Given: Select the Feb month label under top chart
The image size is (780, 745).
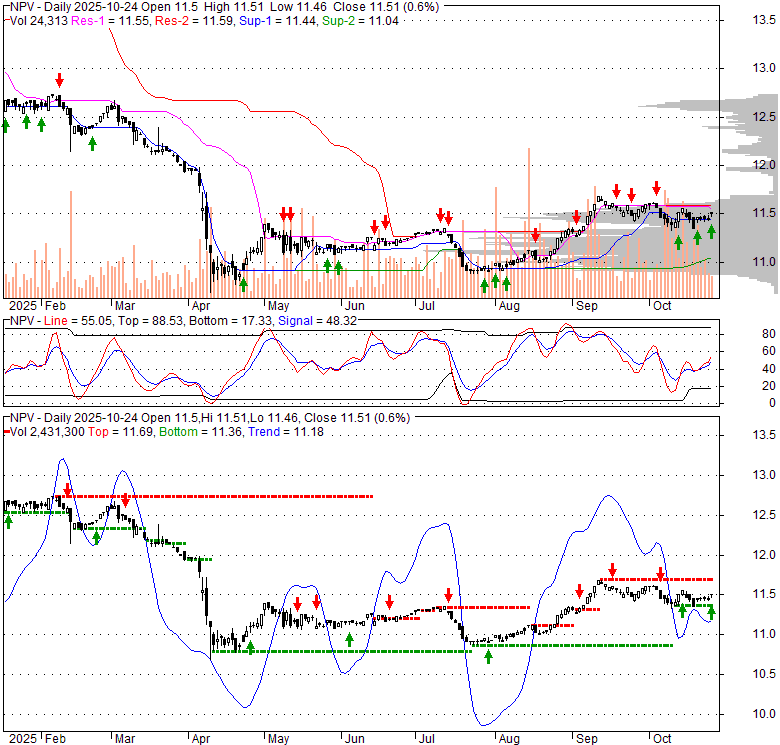Looking at the screenshot, I should pos(55,305).
